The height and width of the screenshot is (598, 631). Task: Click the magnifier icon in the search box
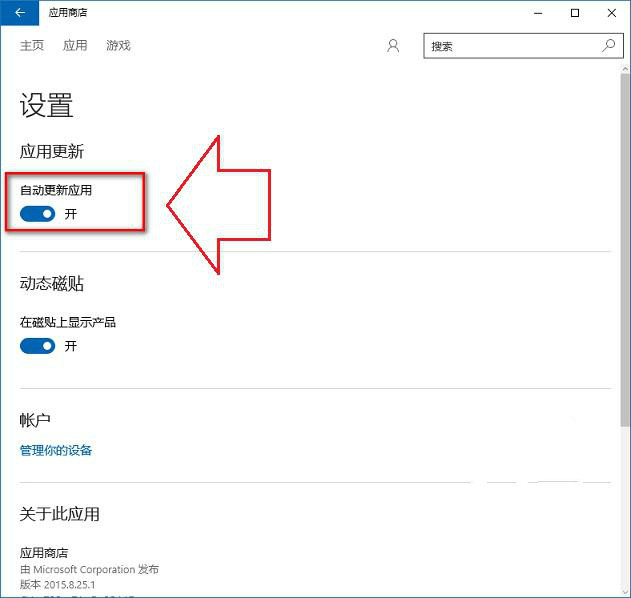(x=608, y=46)
